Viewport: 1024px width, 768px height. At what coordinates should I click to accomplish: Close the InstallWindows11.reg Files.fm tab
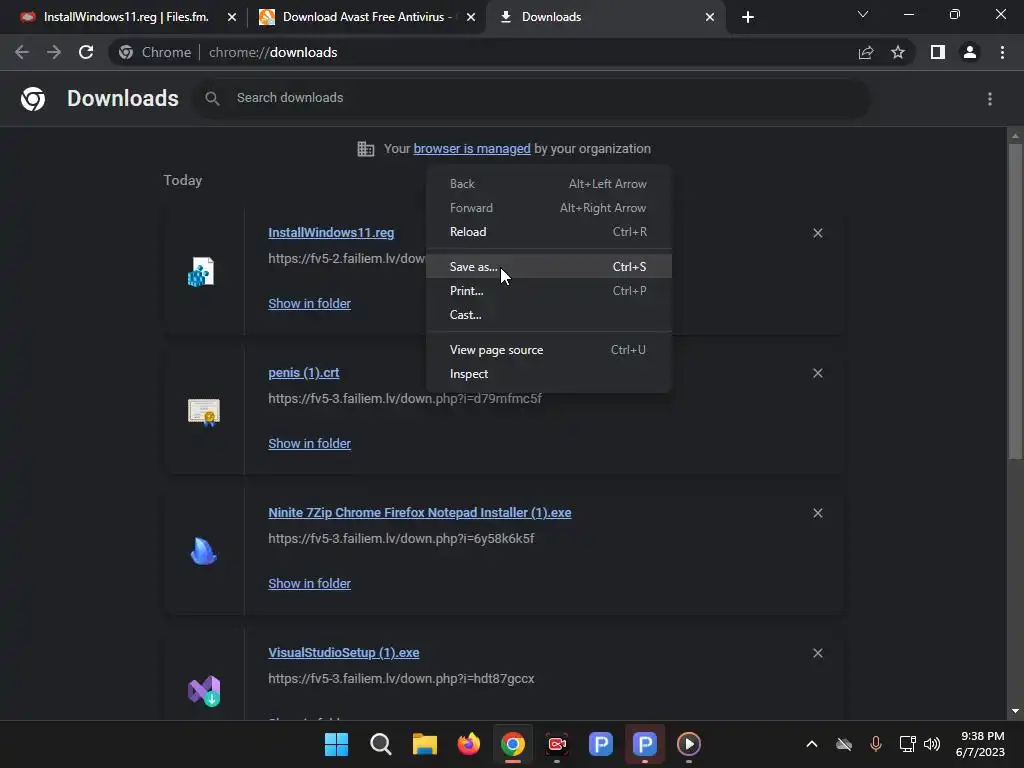[x=232, y=17]
